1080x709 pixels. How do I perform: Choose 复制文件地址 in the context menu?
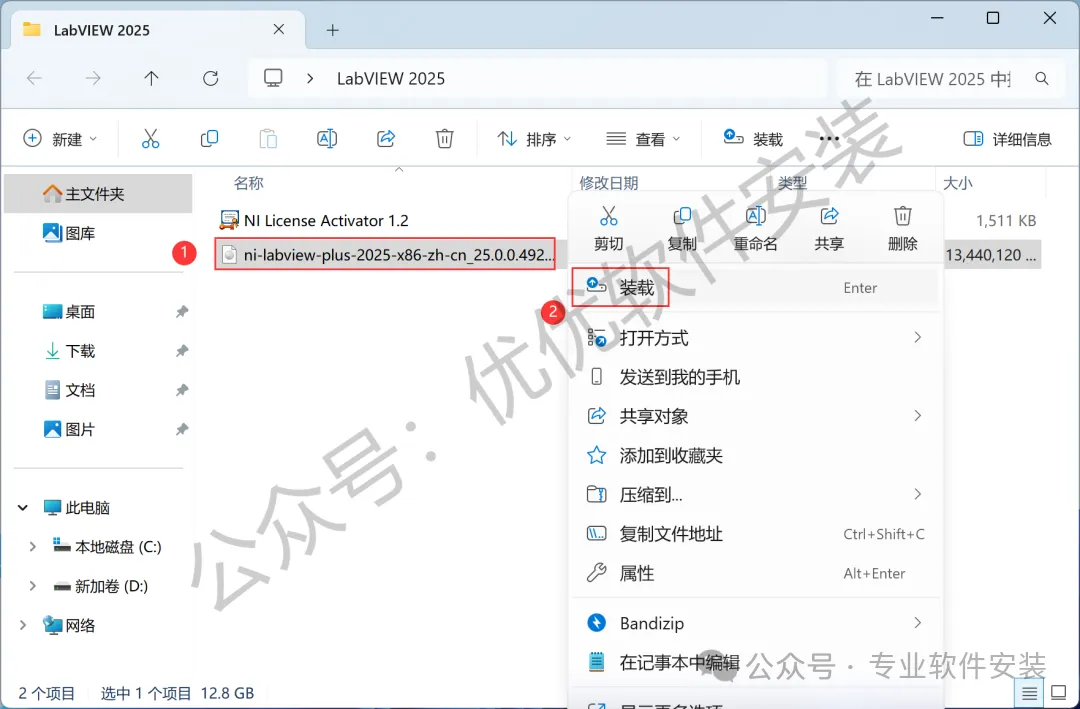(756, 534)
